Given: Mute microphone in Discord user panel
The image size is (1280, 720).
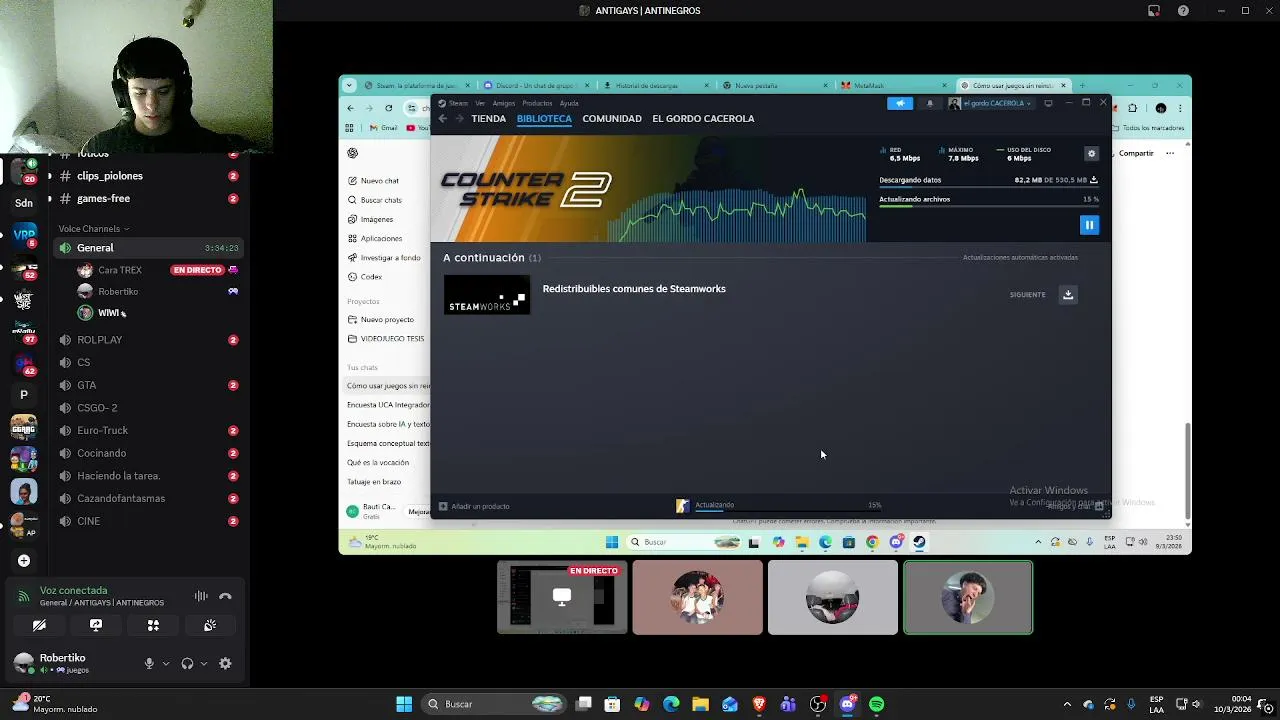Looking at the screenshot, I should click(149, 663).
